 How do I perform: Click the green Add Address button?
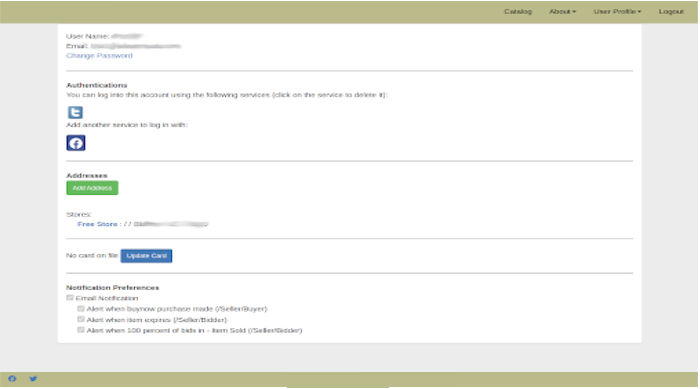click(92, 188)
